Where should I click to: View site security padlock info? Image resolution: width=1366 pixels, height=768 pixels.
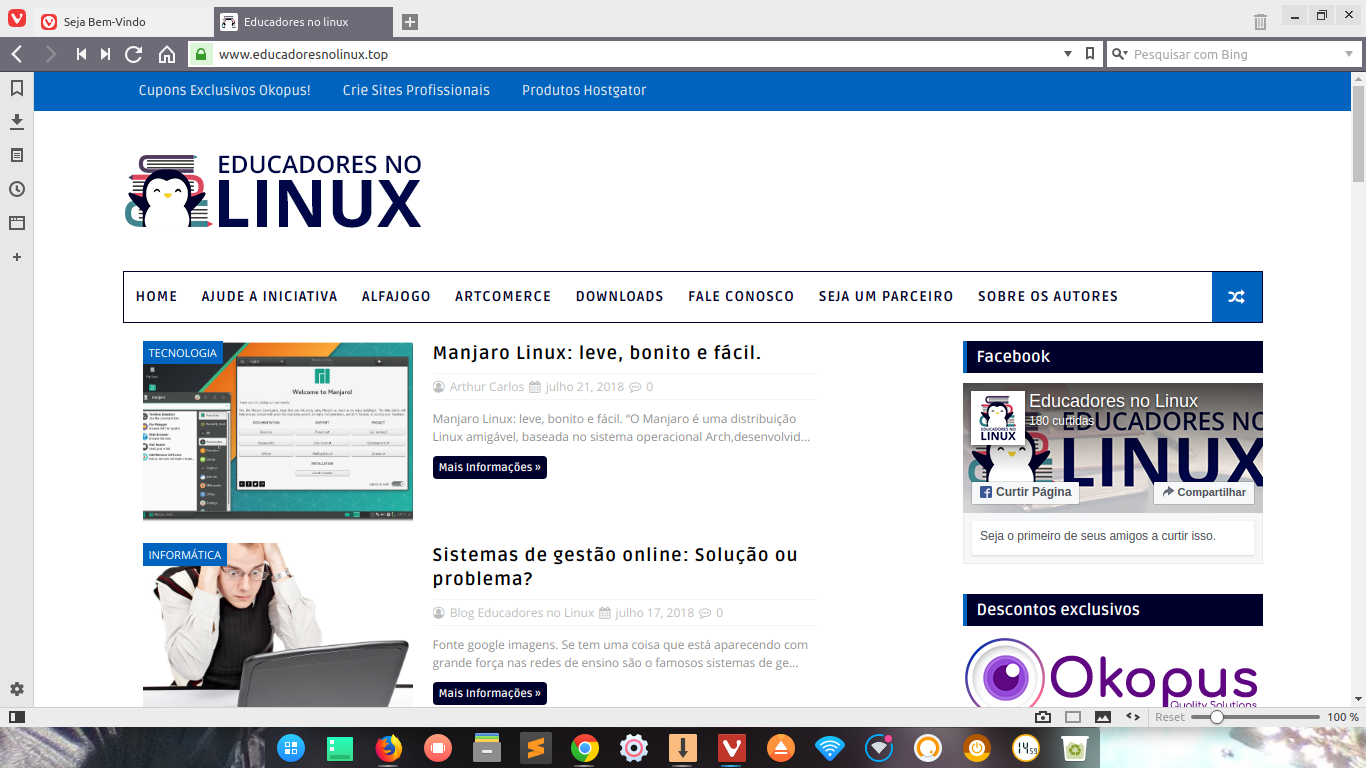click(x=200, y=54)
